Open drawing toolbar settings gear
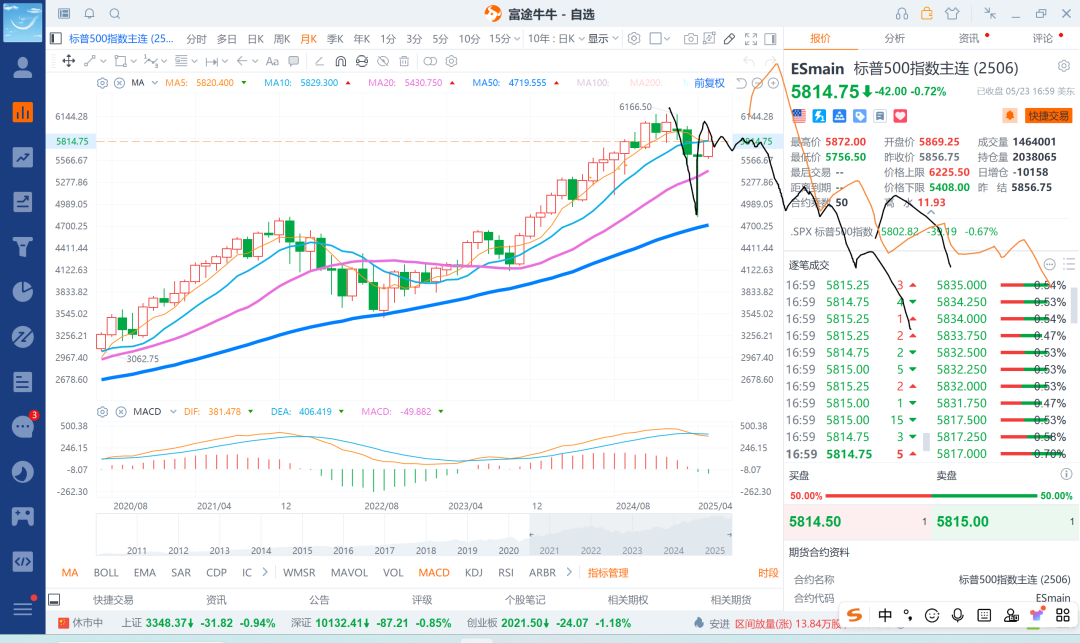Viewport: 1080px width, 643px height. (451, 61)
